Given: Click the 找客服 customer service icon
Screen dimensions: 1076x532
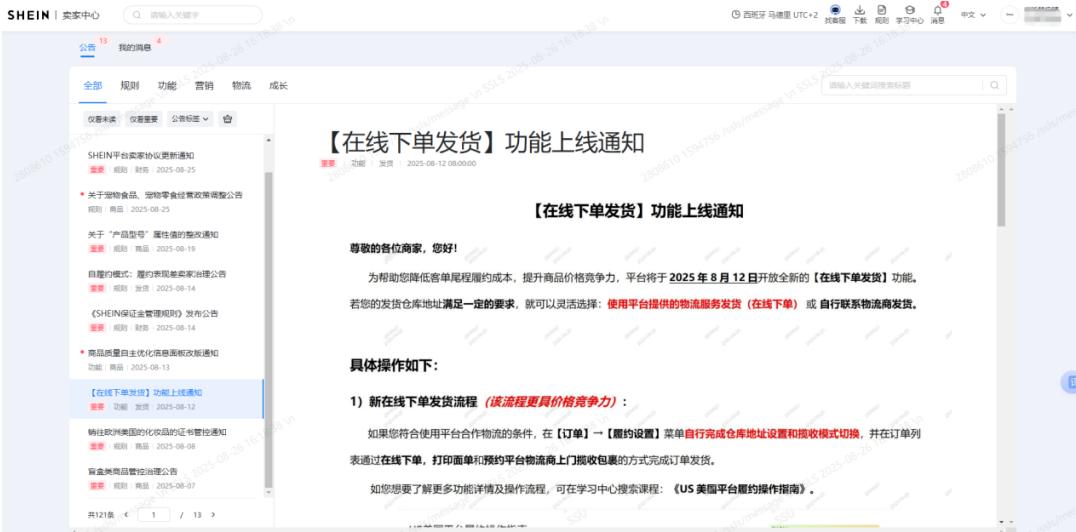Looking at the screenshot, I should point(835,11).
